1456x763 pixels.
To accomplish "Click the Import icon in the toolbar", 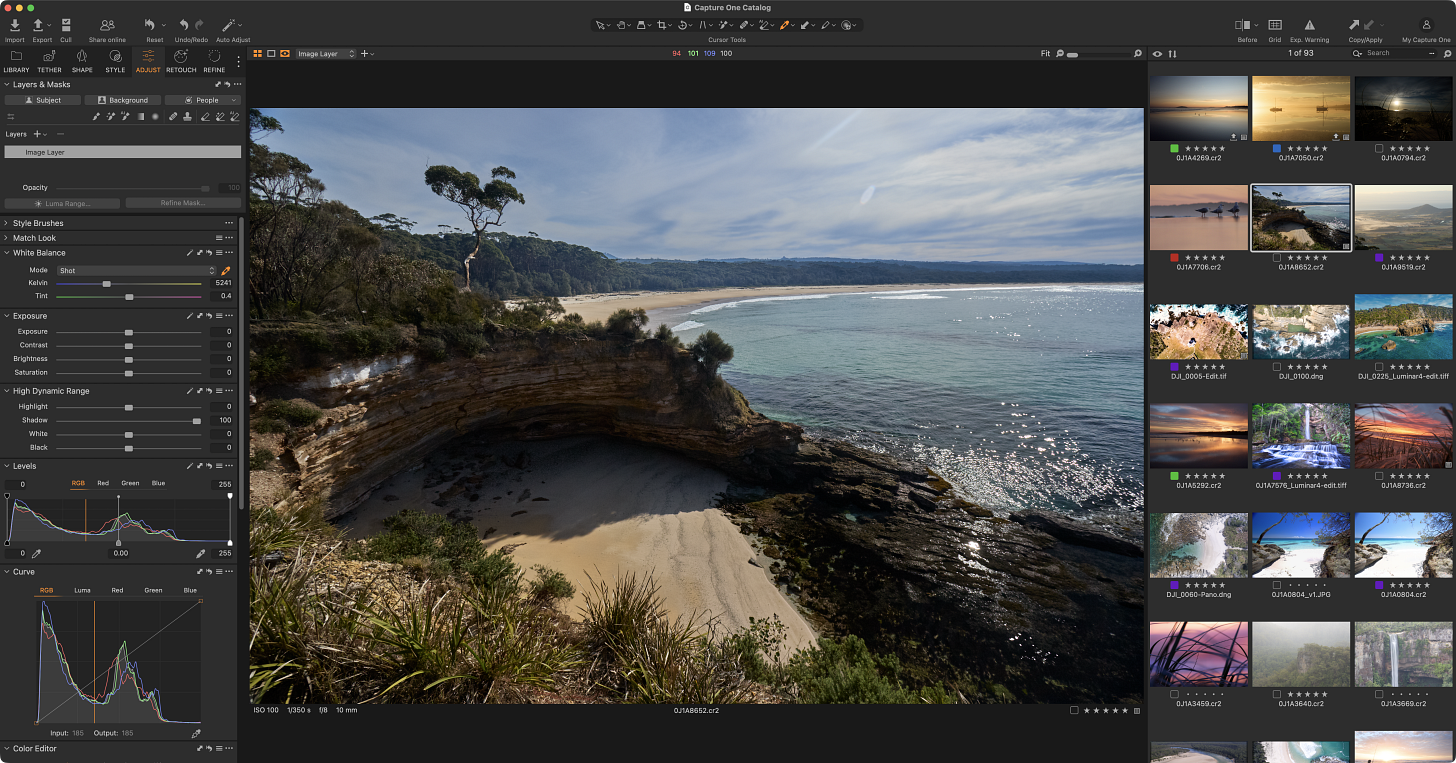I will [x=15, y=25].
